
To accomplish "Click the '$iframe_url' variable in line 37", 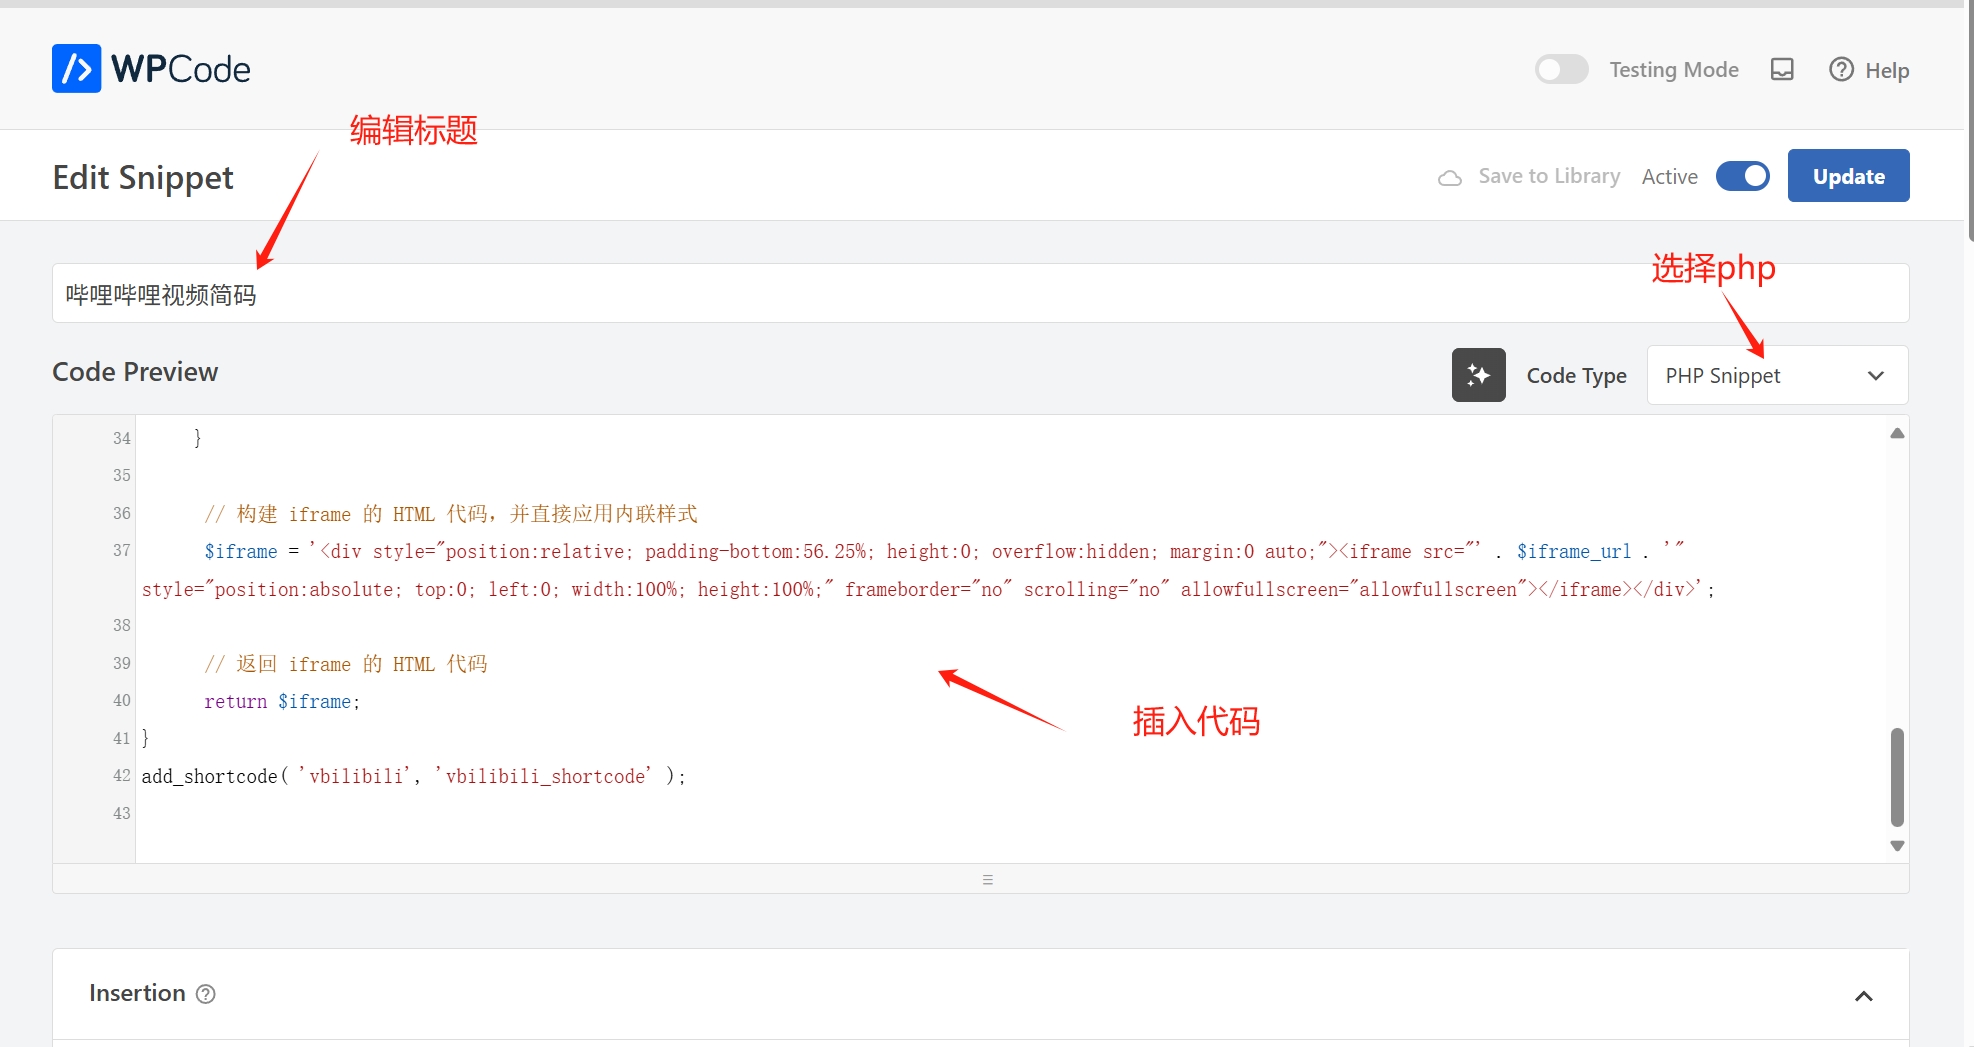I will click(1573, 552).
